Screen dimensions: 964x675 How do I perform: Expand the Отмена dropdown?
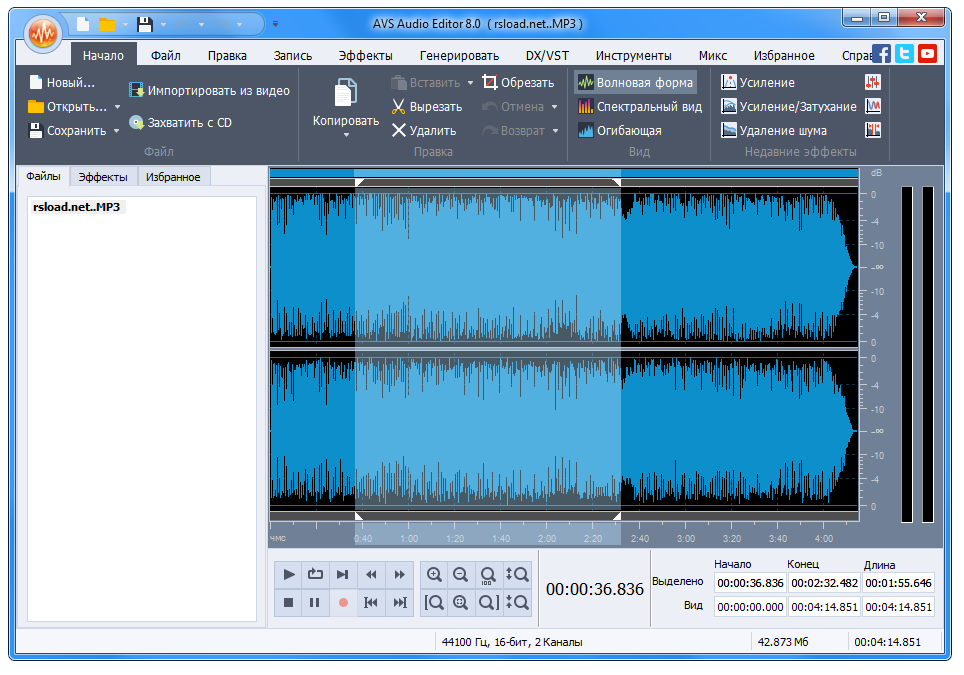555,106
